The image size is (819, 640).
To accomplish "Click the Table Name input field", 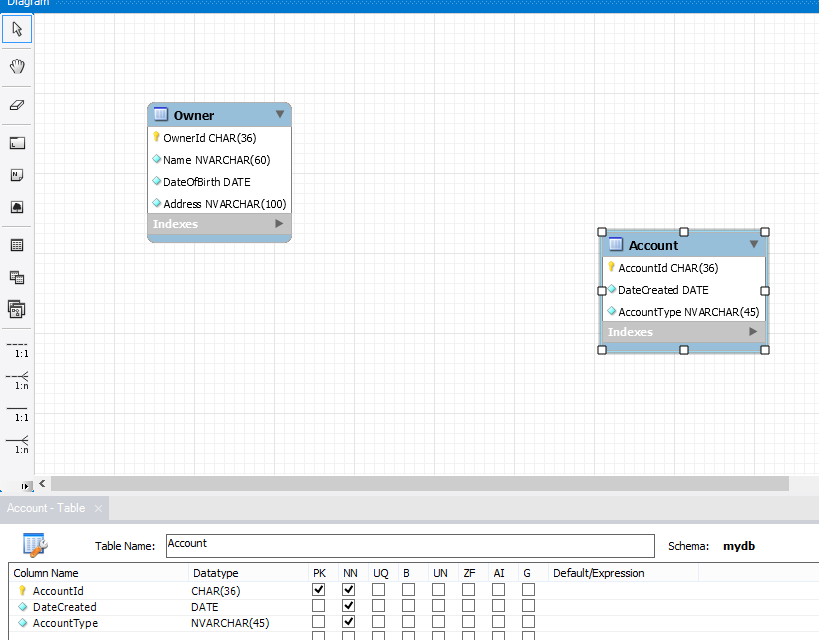I will coord(409,545).
